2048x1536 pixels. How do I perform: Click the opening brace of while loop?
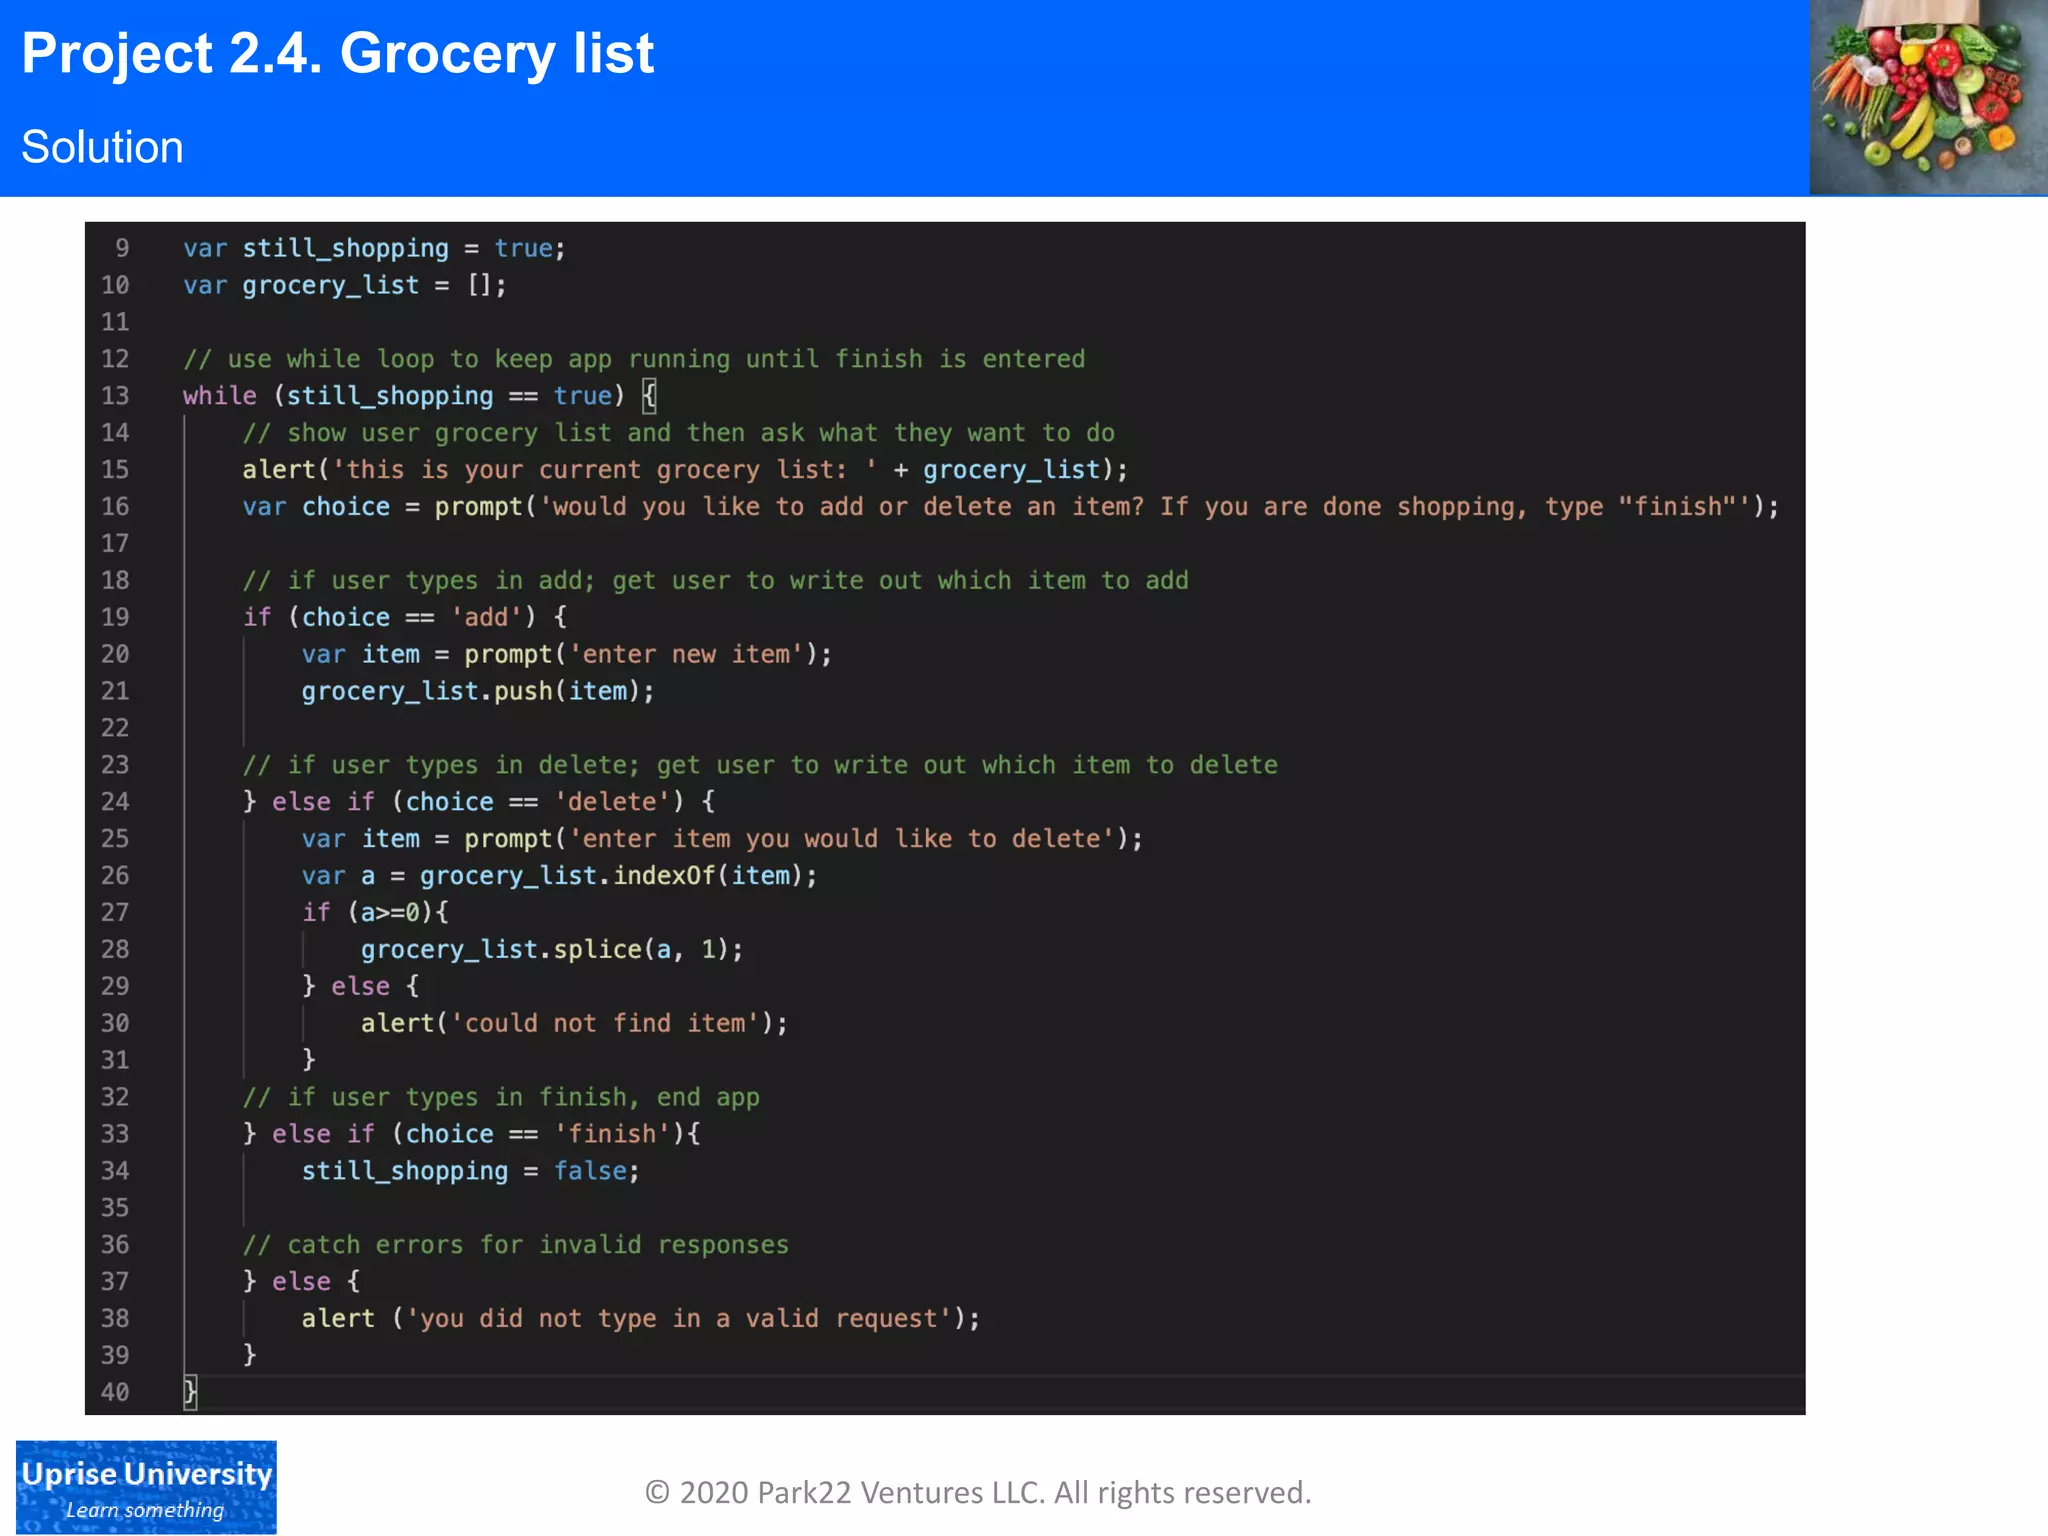pos(649,396)
